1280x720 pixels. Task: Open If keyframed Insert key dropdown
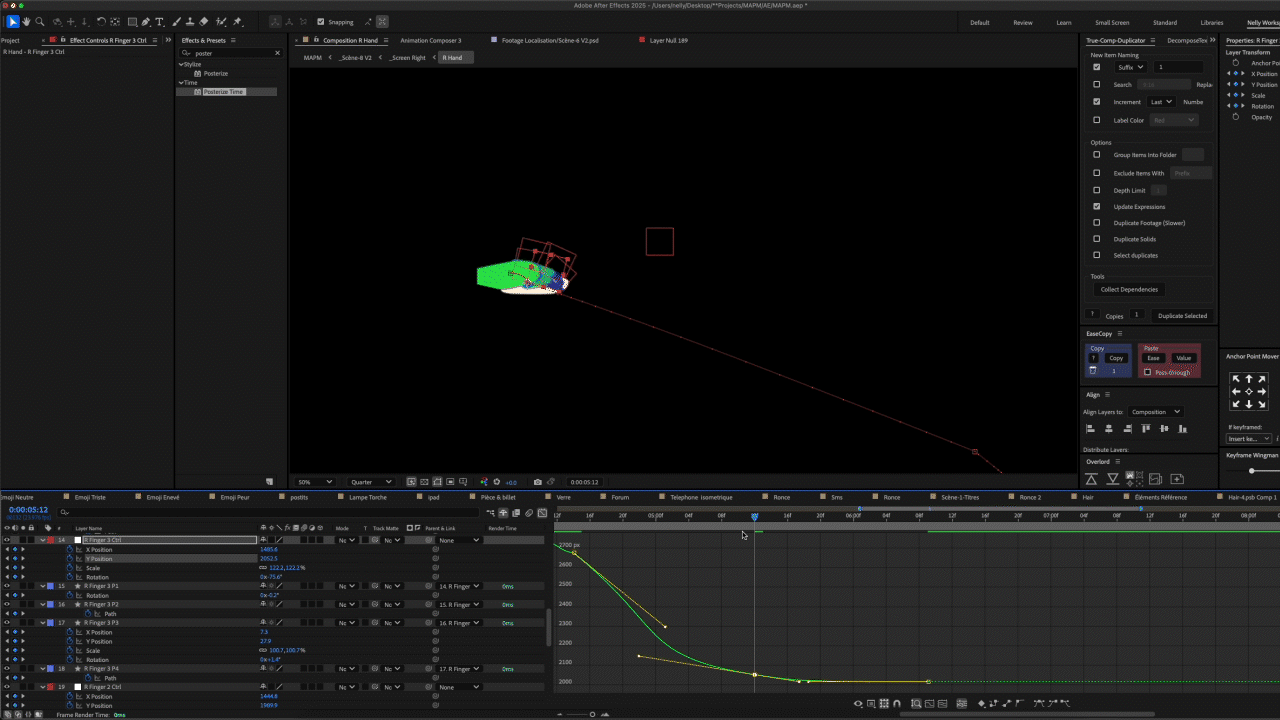[x=1250, y=438]
